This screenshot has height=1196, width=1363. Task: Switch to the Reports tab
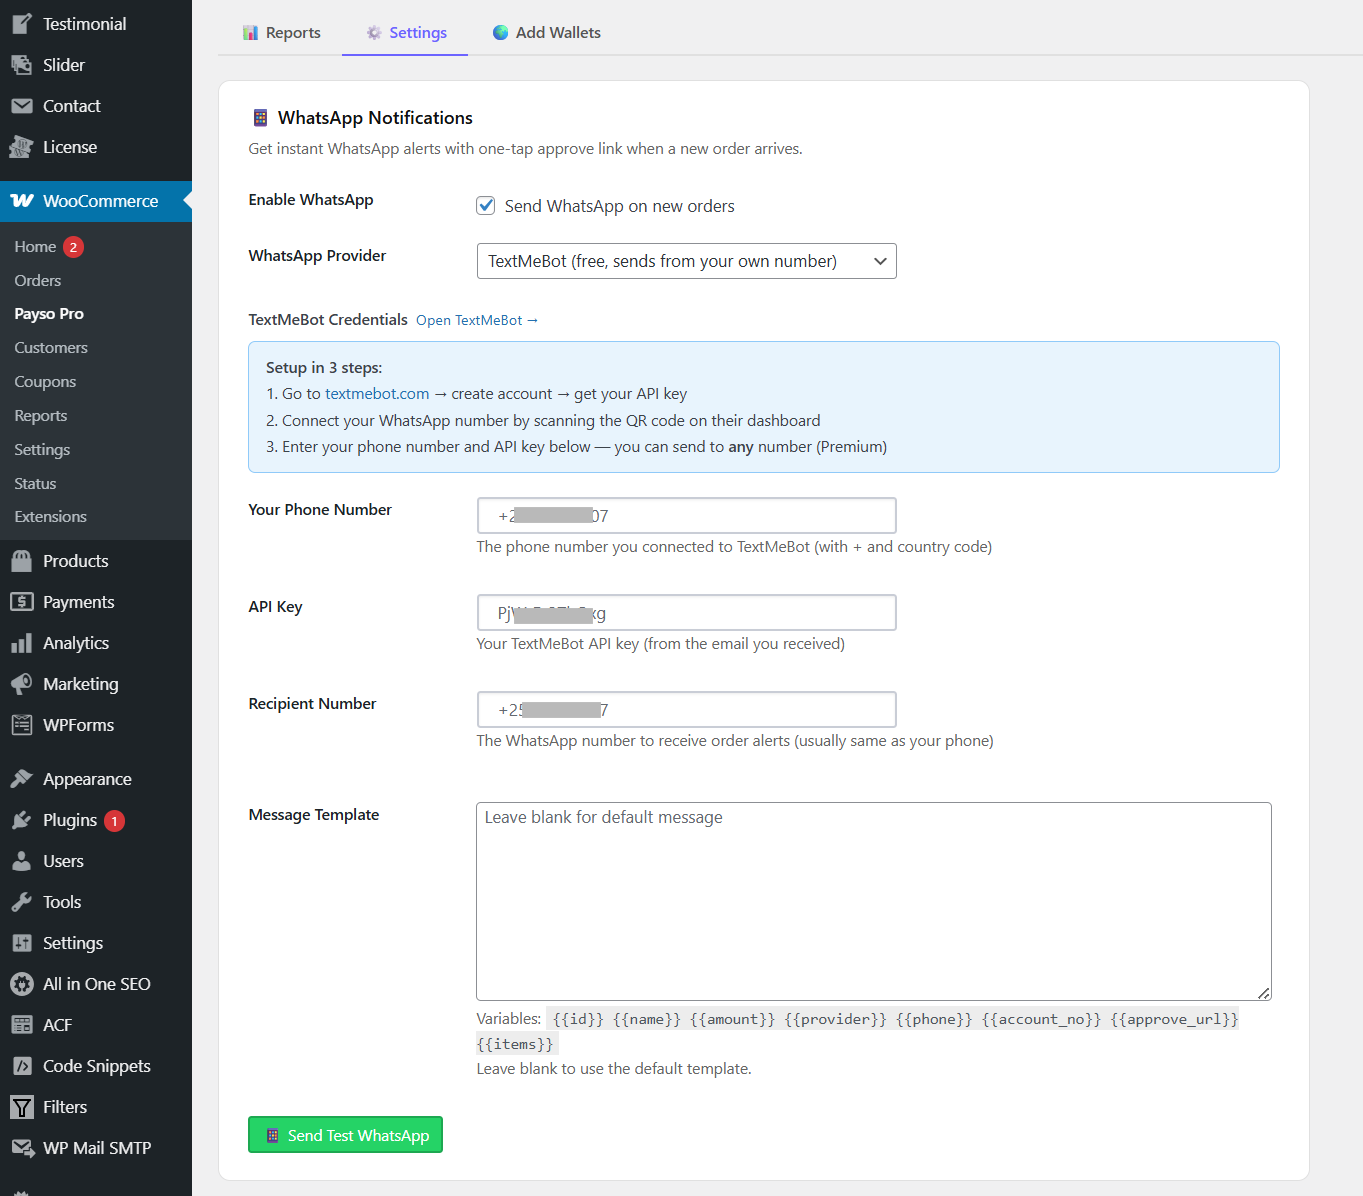pyautogui.click(x=281, y=32)
